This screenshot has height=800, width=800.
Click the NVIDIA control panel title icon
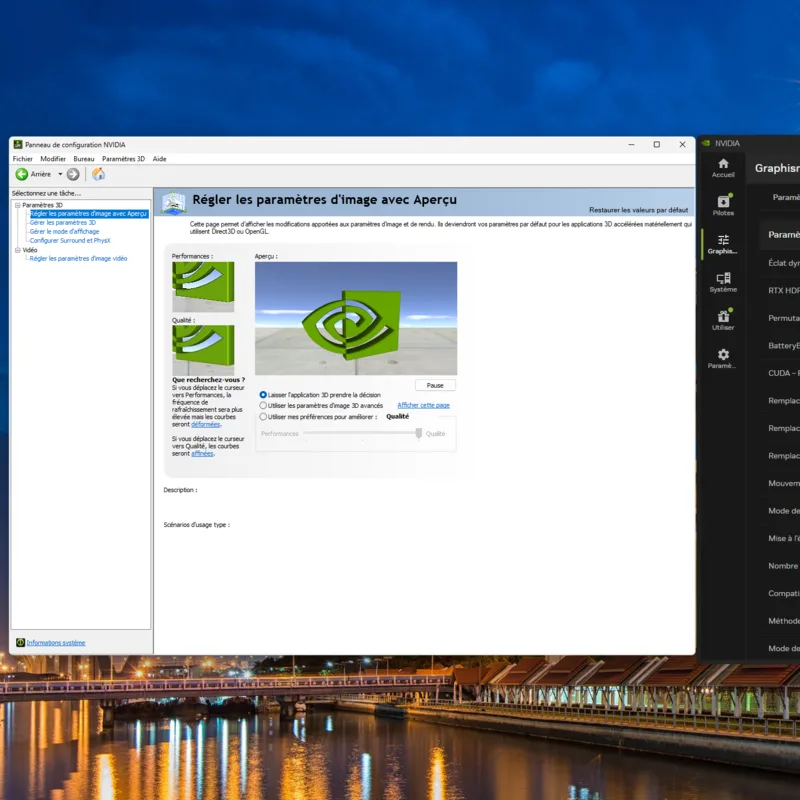point(18,145)
